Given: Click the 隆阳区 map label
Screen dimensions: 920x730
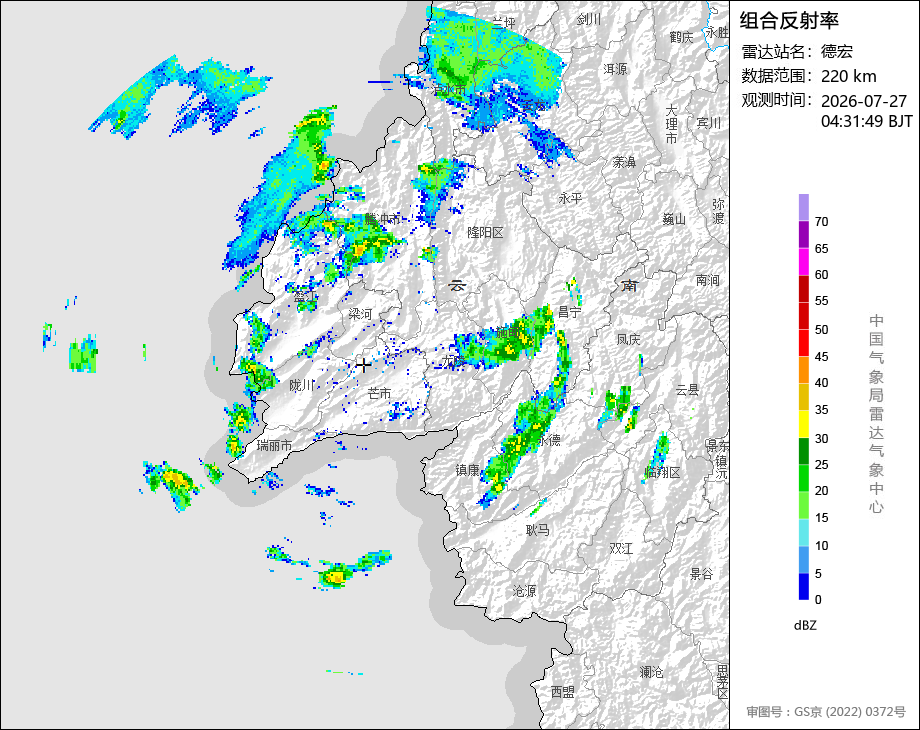Looking at the screenshot, I should coord(485,232).
